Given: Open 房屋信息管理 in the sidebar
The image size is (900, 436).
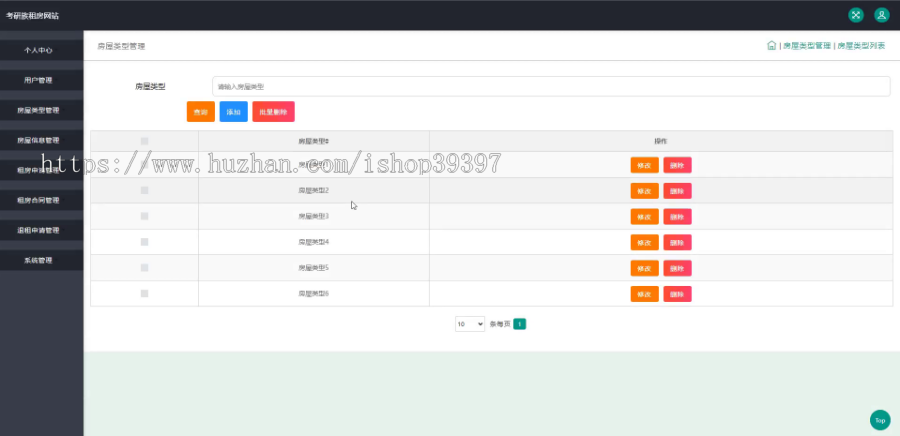Looking at the screenshot, I should 41,140.
